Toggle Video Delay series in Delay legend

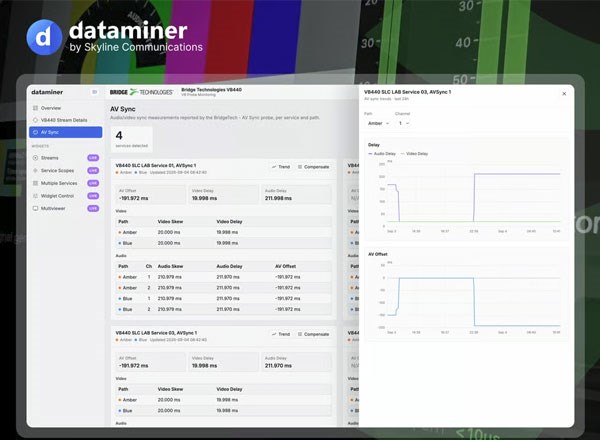click(414, 153)
